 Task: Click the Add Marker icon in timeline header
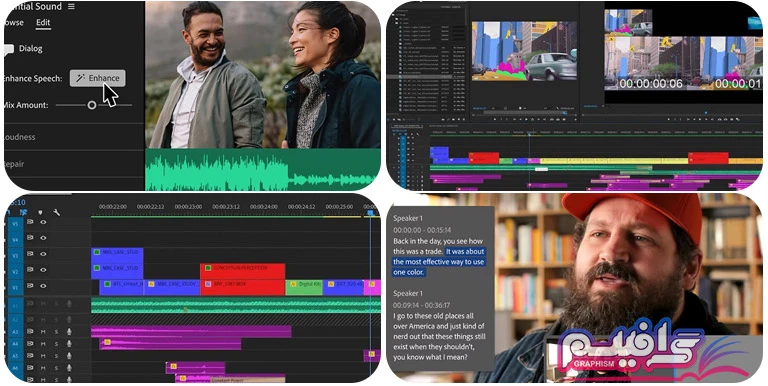[x=40, y=212]
